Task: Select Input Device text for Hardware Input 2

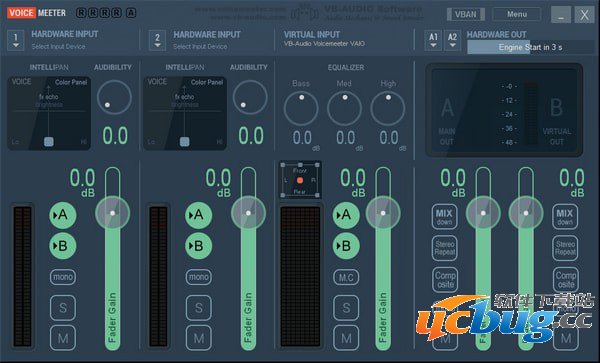Action: (x=200, y=47)
